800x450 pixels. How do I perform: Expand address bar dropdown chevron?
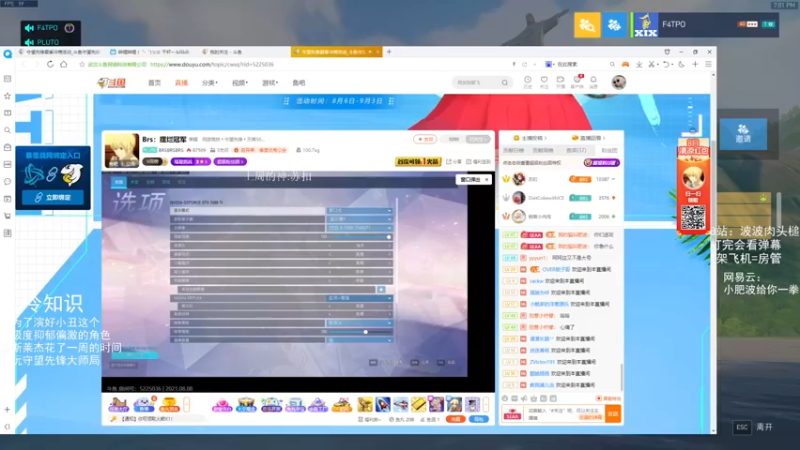[x=534, y=64]
